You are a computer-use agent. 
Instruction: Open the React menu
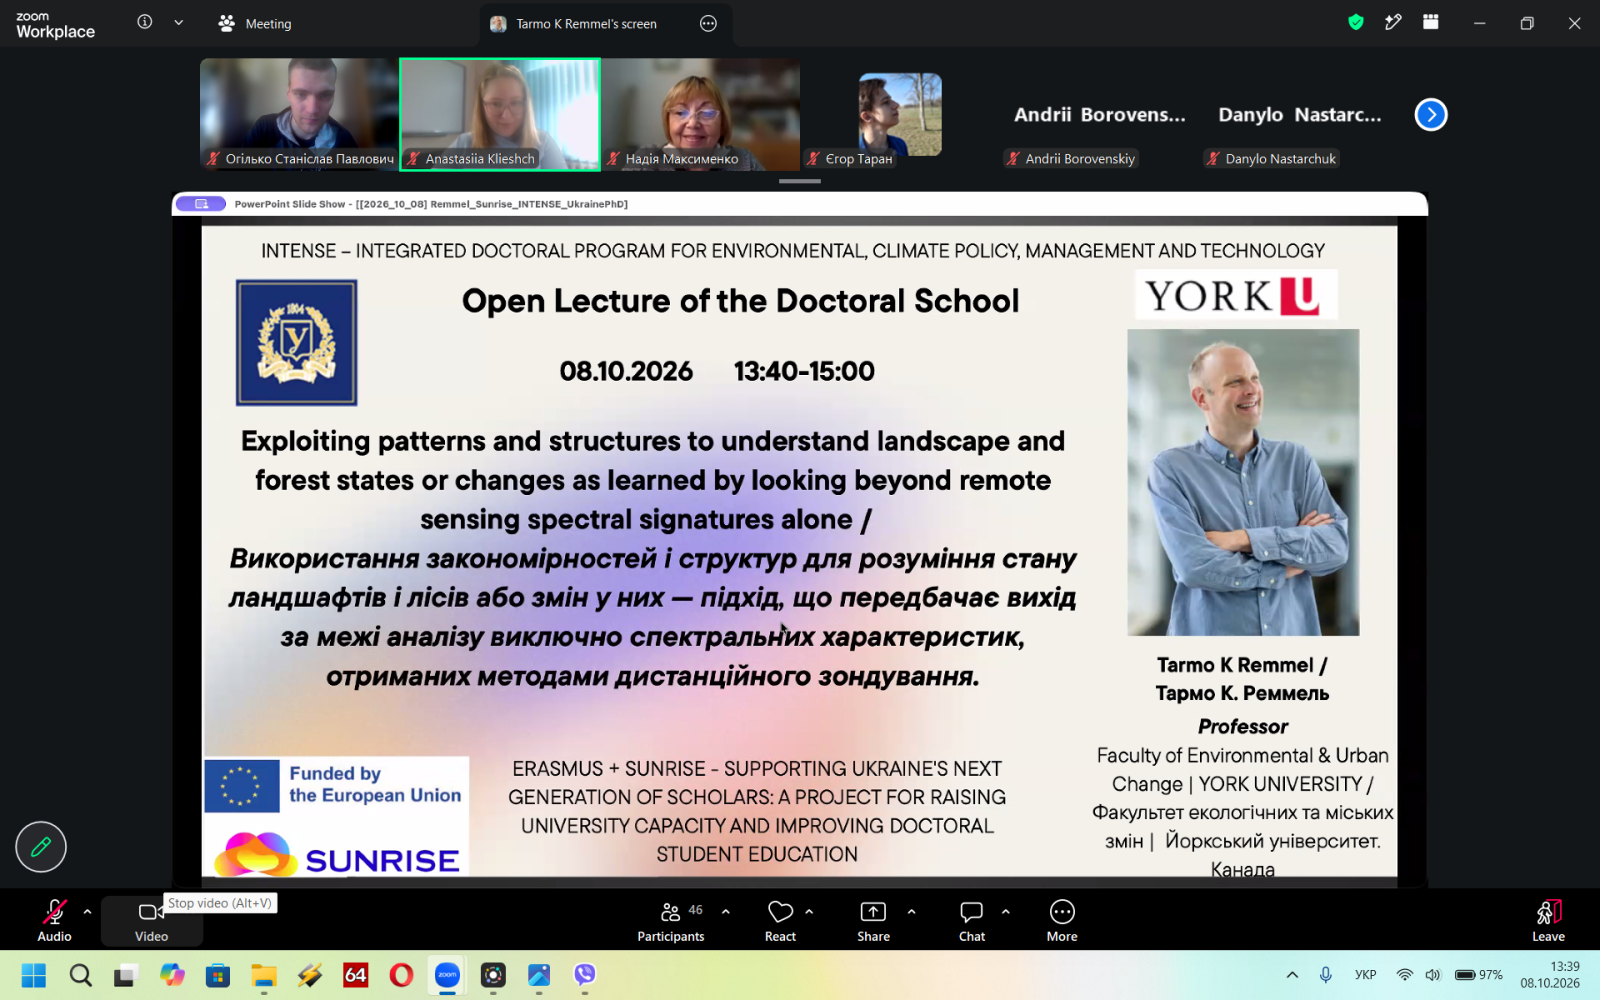tap(780, 920)
